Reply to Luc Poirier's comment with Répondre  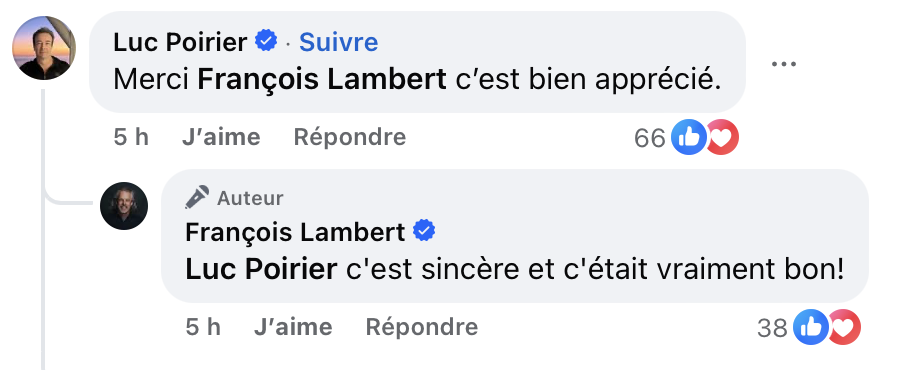[x=350, y=137]
